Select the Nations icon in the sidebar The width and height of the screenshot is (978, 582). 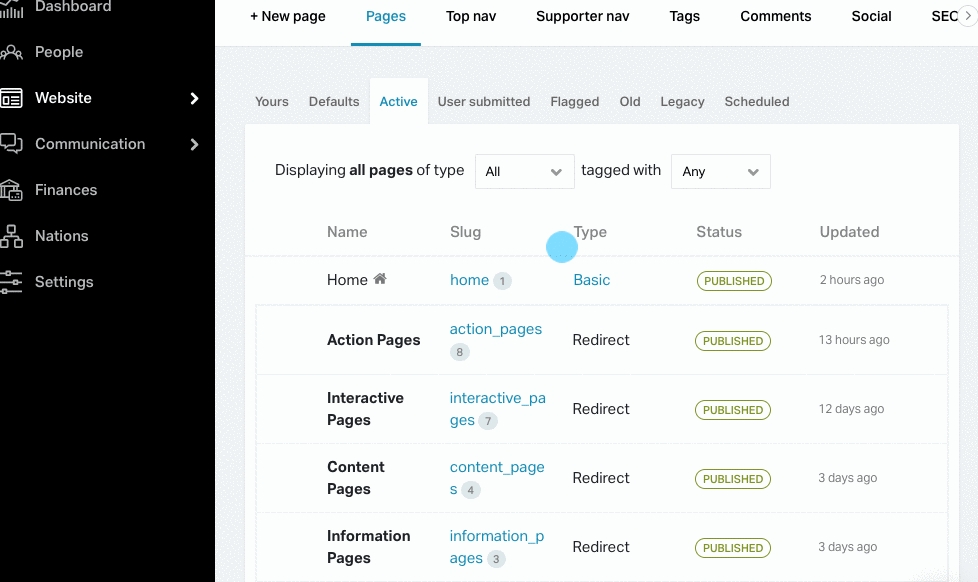pyautogui.click(x=13, y=236)
